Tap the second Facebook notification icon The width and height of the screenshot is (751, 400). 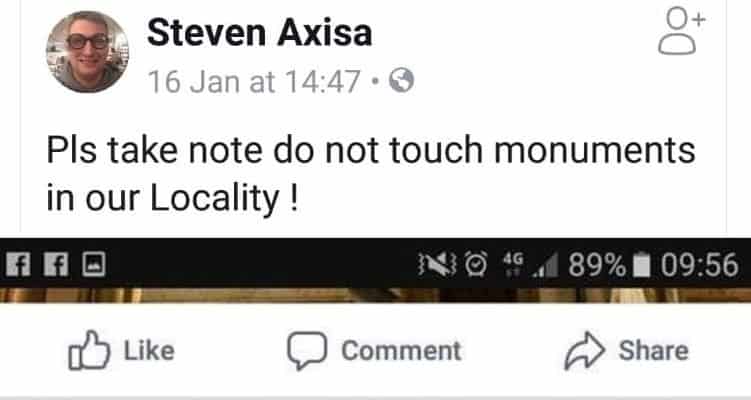56,264
